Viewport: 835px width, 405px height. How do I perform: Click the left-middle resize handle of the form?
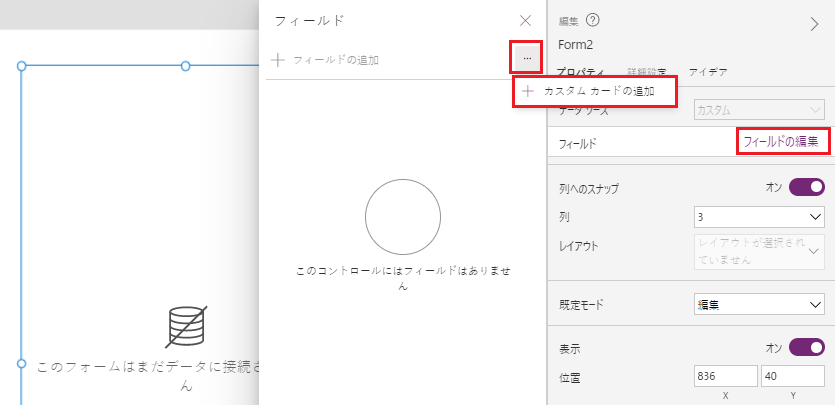pos(21,363)
